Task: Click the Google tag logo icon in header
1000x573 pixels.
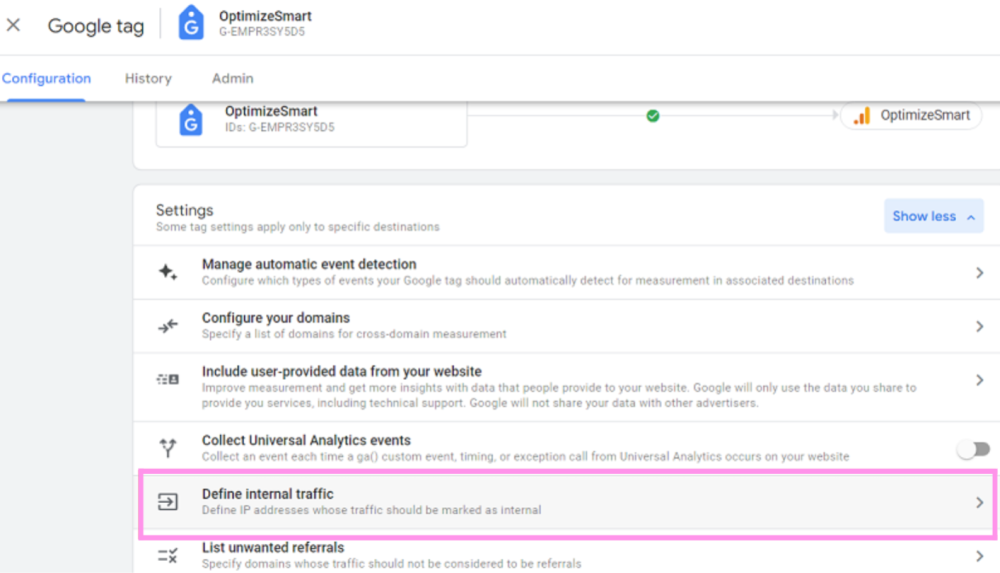Action: (190, 23)
